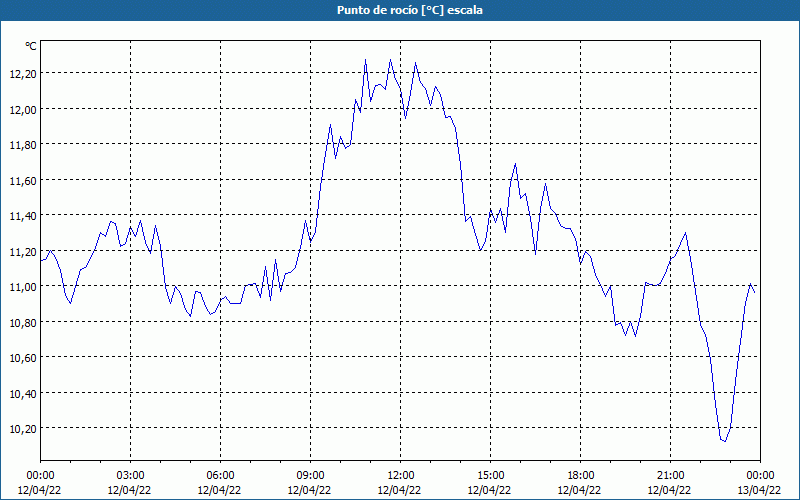Click the 12,00 y-axis value
This screenshot has height=500, width=800.
[x=23, y=110]
